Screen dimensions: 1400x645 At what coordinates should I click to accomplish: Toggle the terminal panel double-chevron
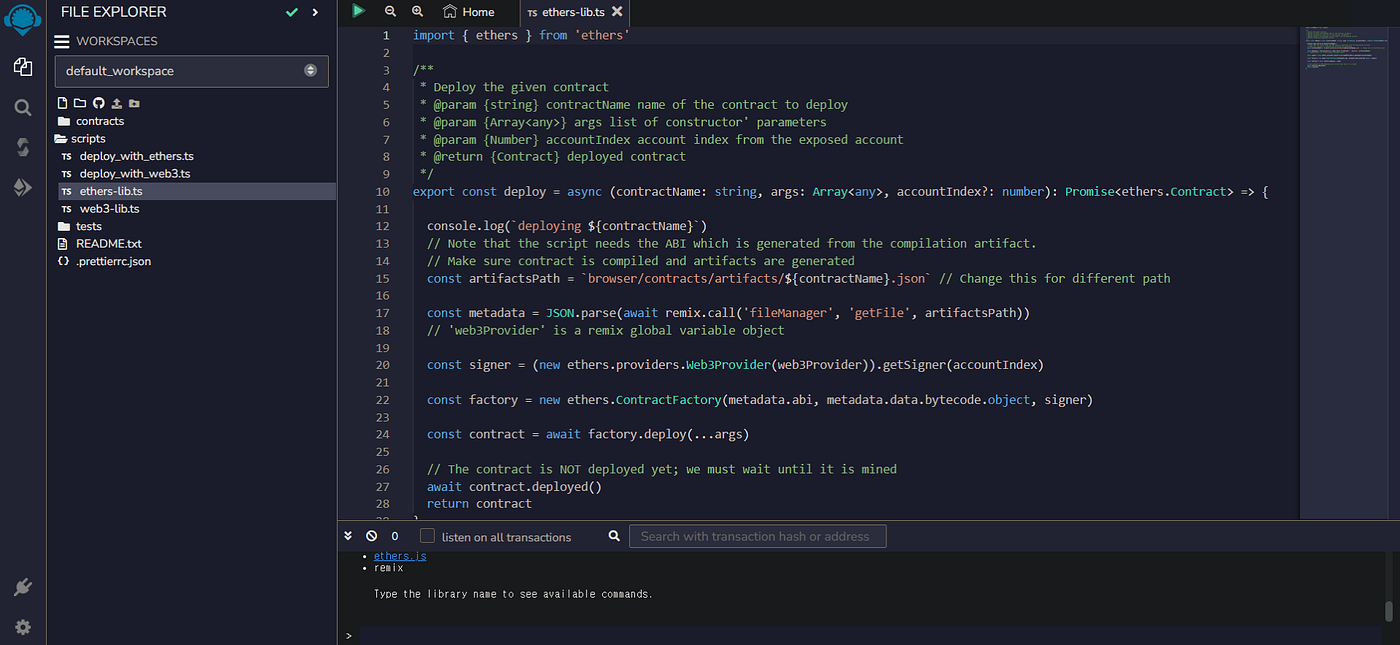pyautogui.click(x=349, y=536)
